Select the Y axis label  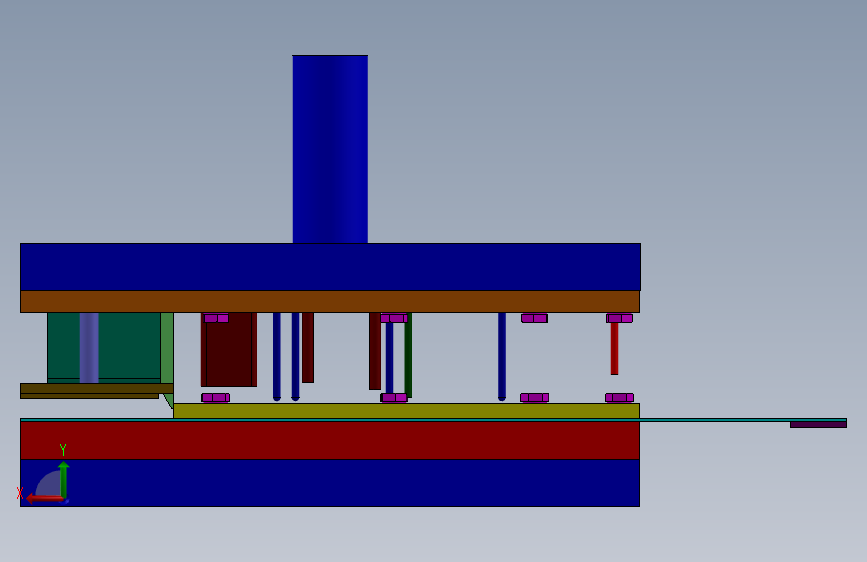coord(63,450)
